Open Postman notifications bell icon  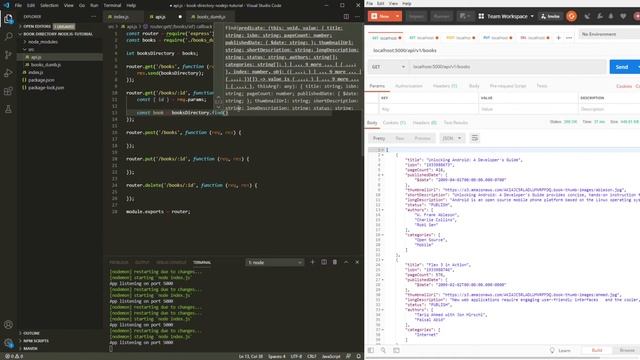pos(611,16)
